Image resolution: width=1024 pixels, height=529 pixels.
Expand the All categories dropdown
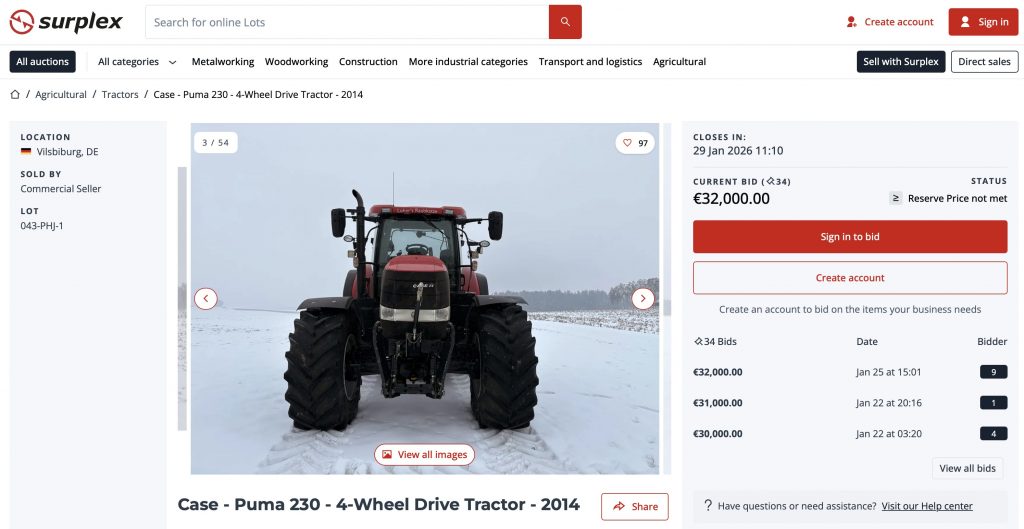pos(137,62)
